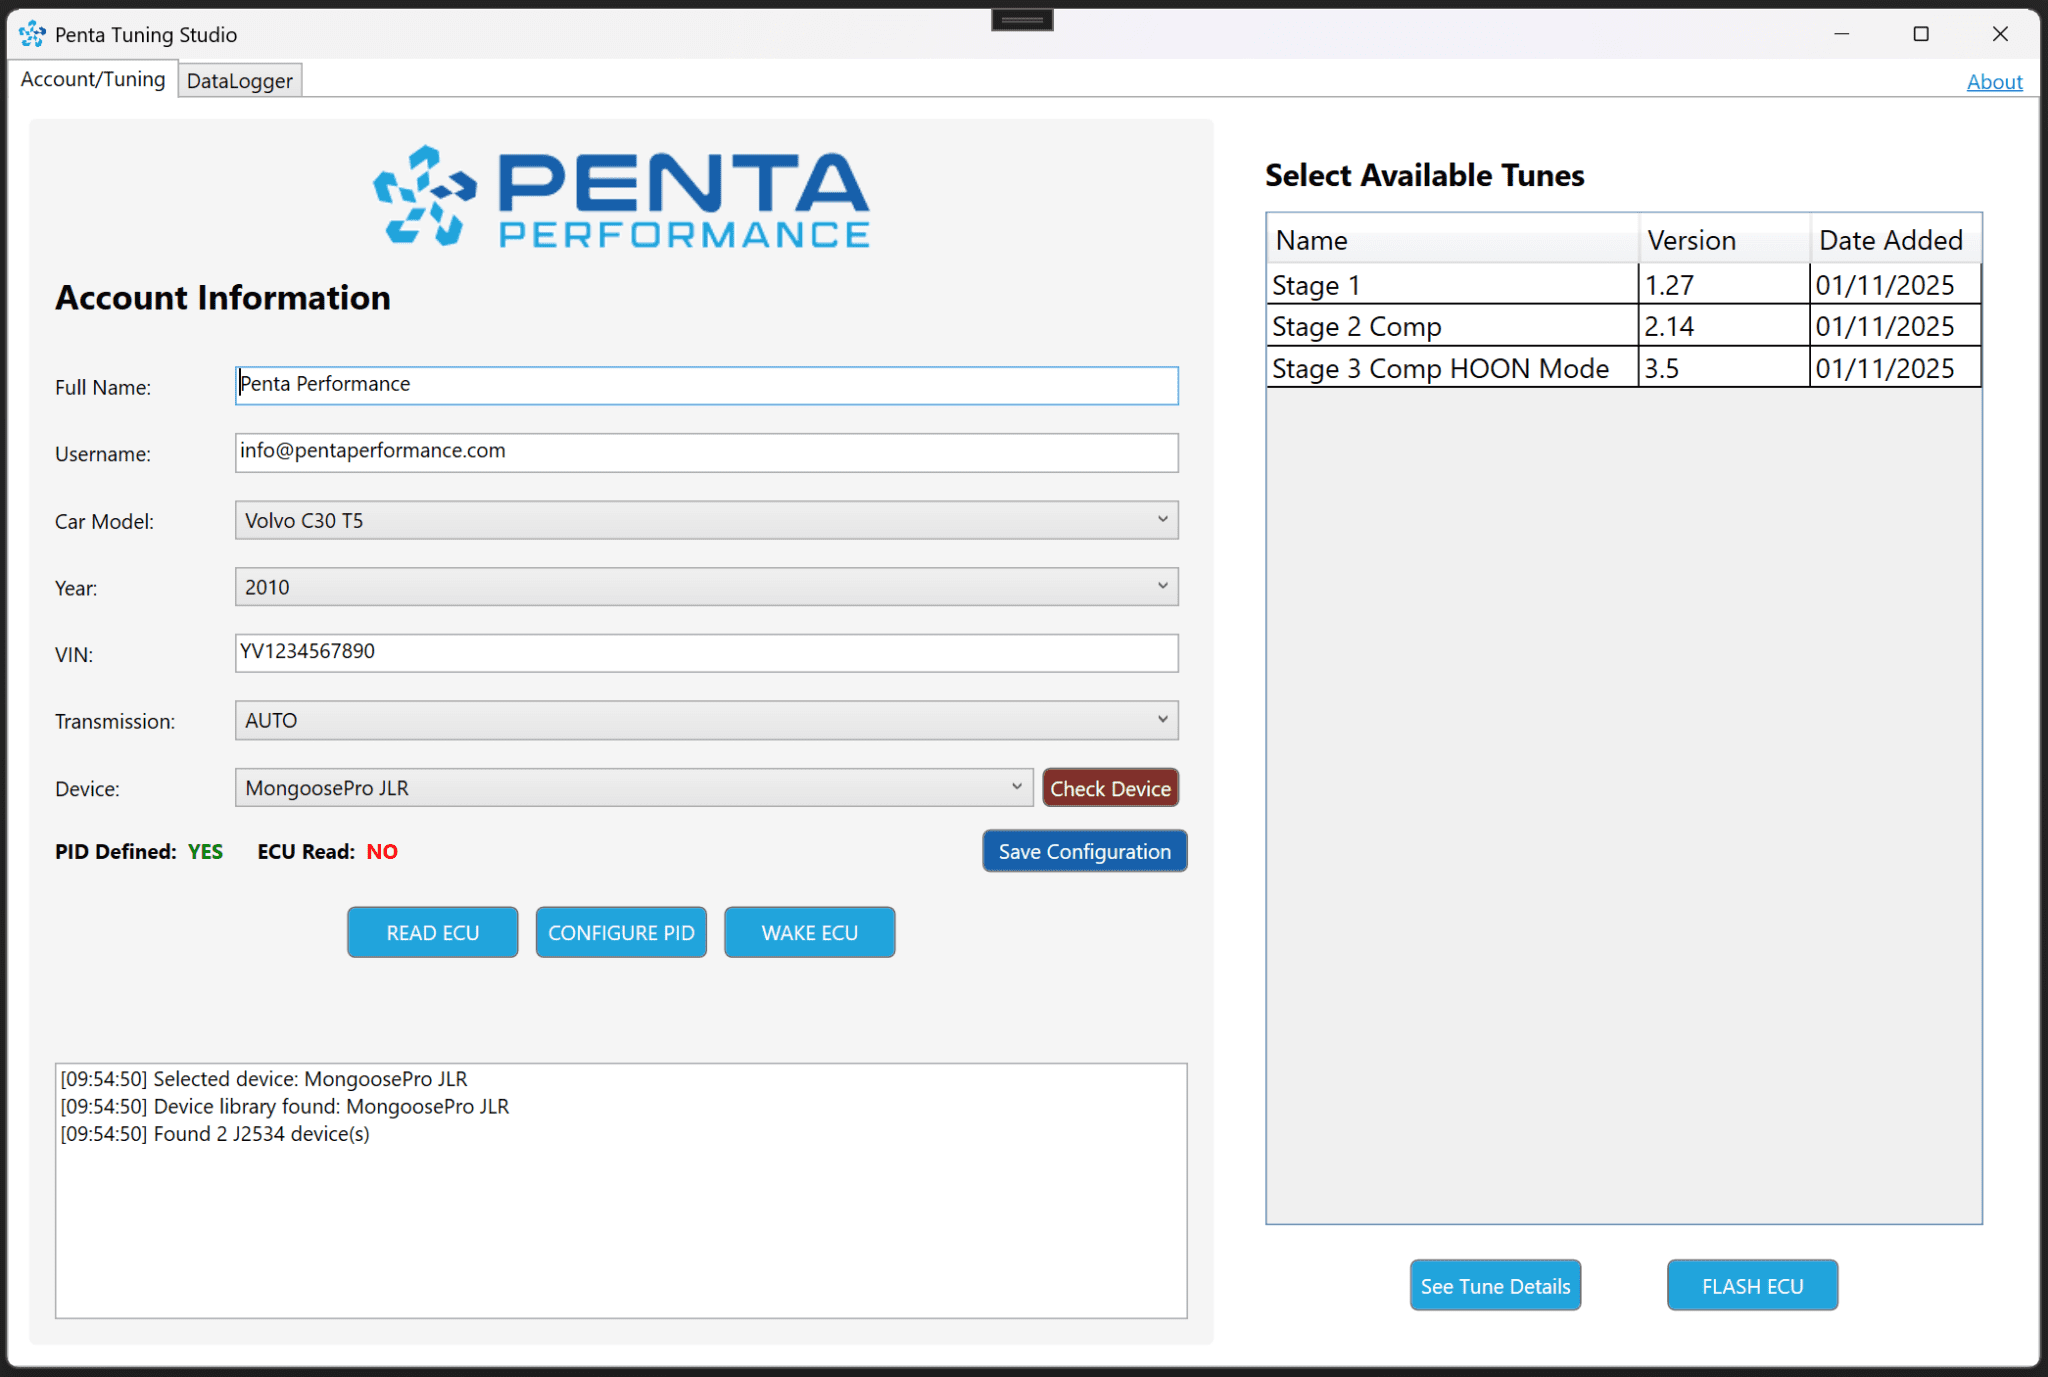Switch to the DataLogger tab
This screenshot has width=2048, height=1377.
[x=239, y=79]
